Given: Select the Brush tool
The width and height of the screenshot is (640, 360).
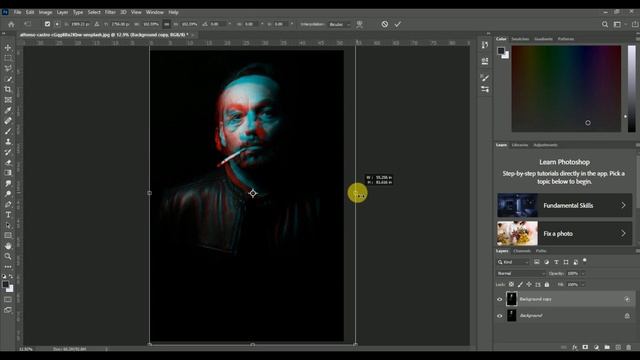Looking at the screenshot, I should click(8, 131).
